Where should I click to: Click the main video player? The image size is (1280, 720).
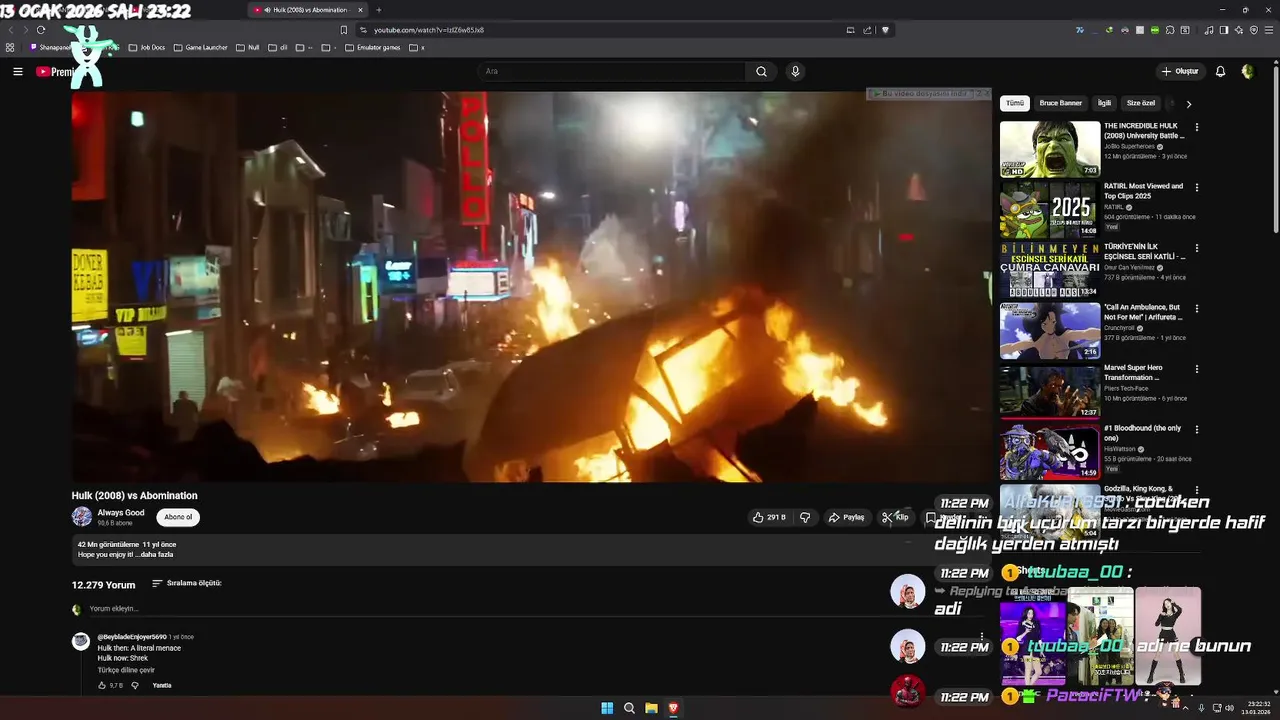pyautogui.click(x=531, y=287)
